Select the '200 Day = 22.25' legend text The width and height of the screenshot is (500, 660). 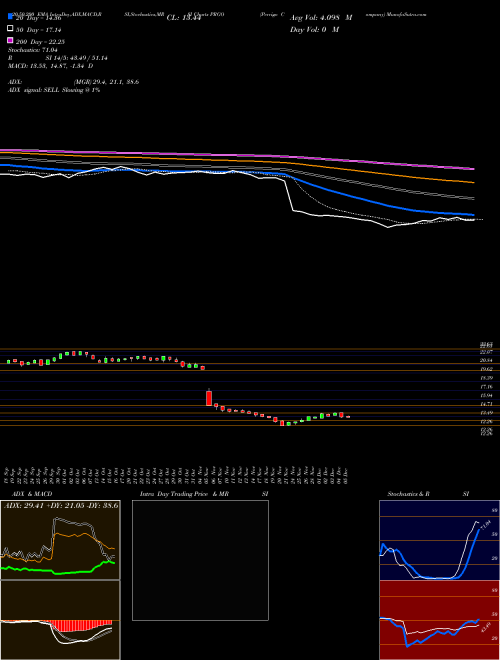[x=40, y=42]
